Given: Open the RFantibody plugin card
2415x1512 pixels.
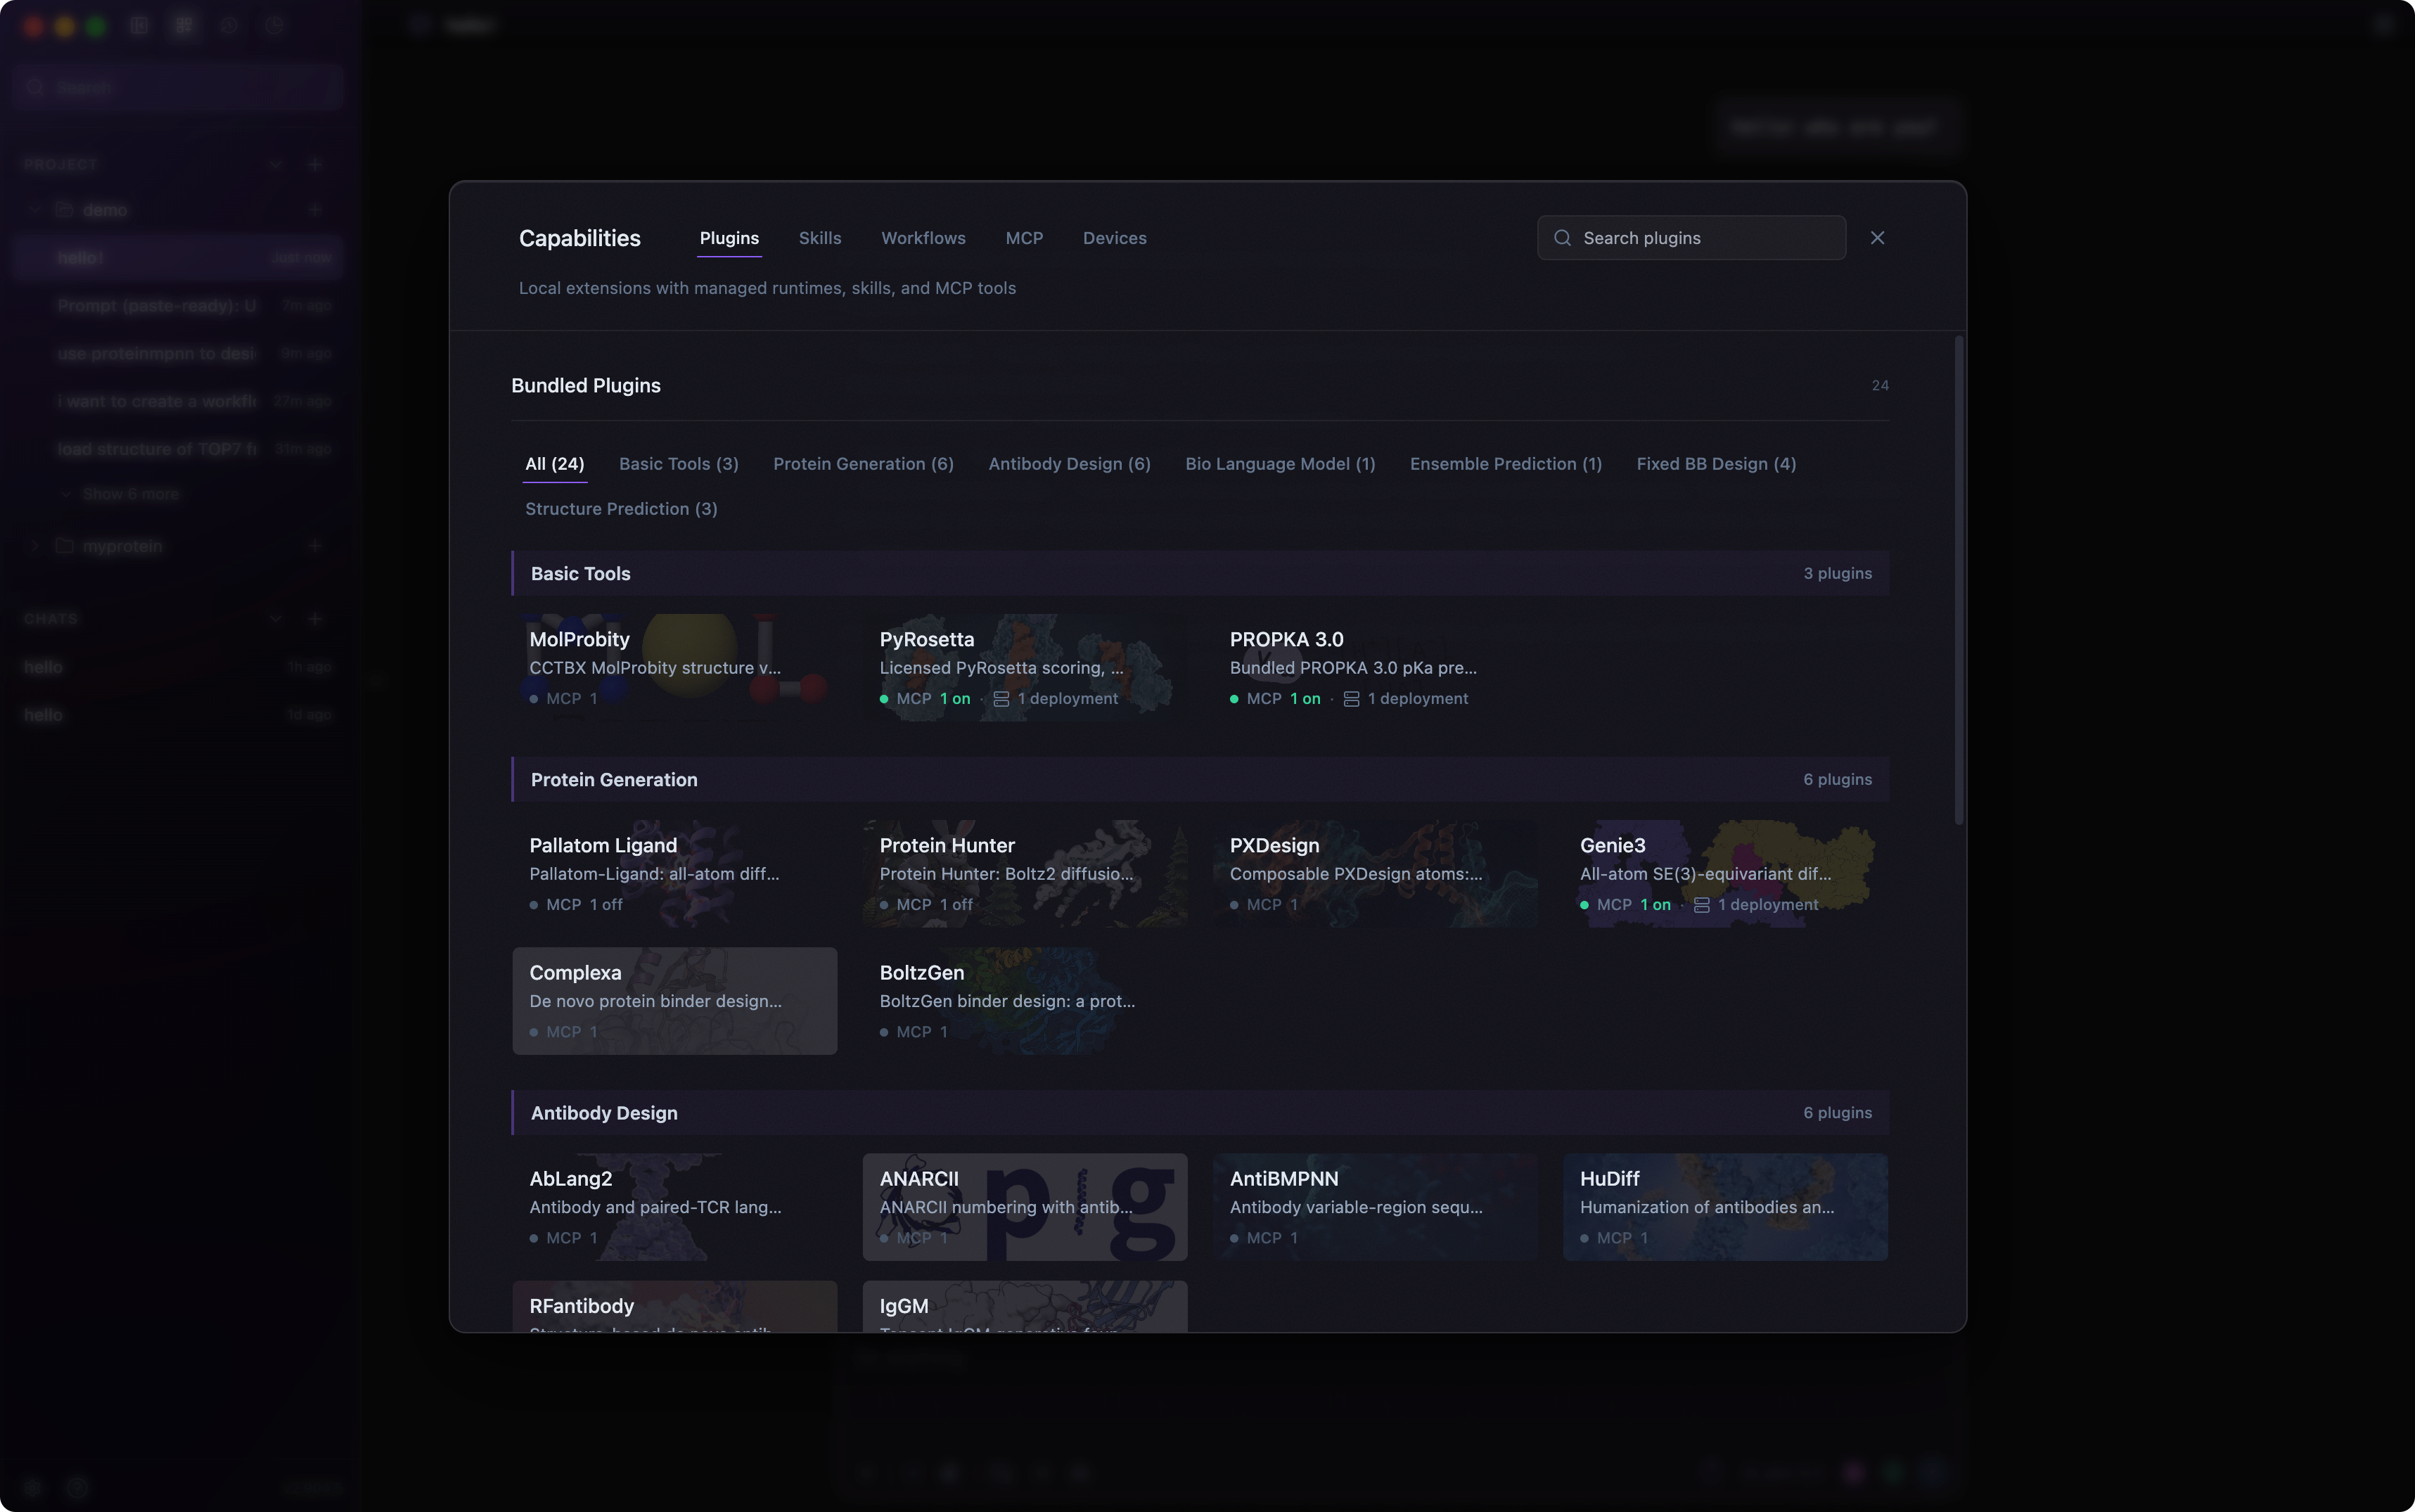Looking at the screenshot, I should click(x=675, y=1306).
